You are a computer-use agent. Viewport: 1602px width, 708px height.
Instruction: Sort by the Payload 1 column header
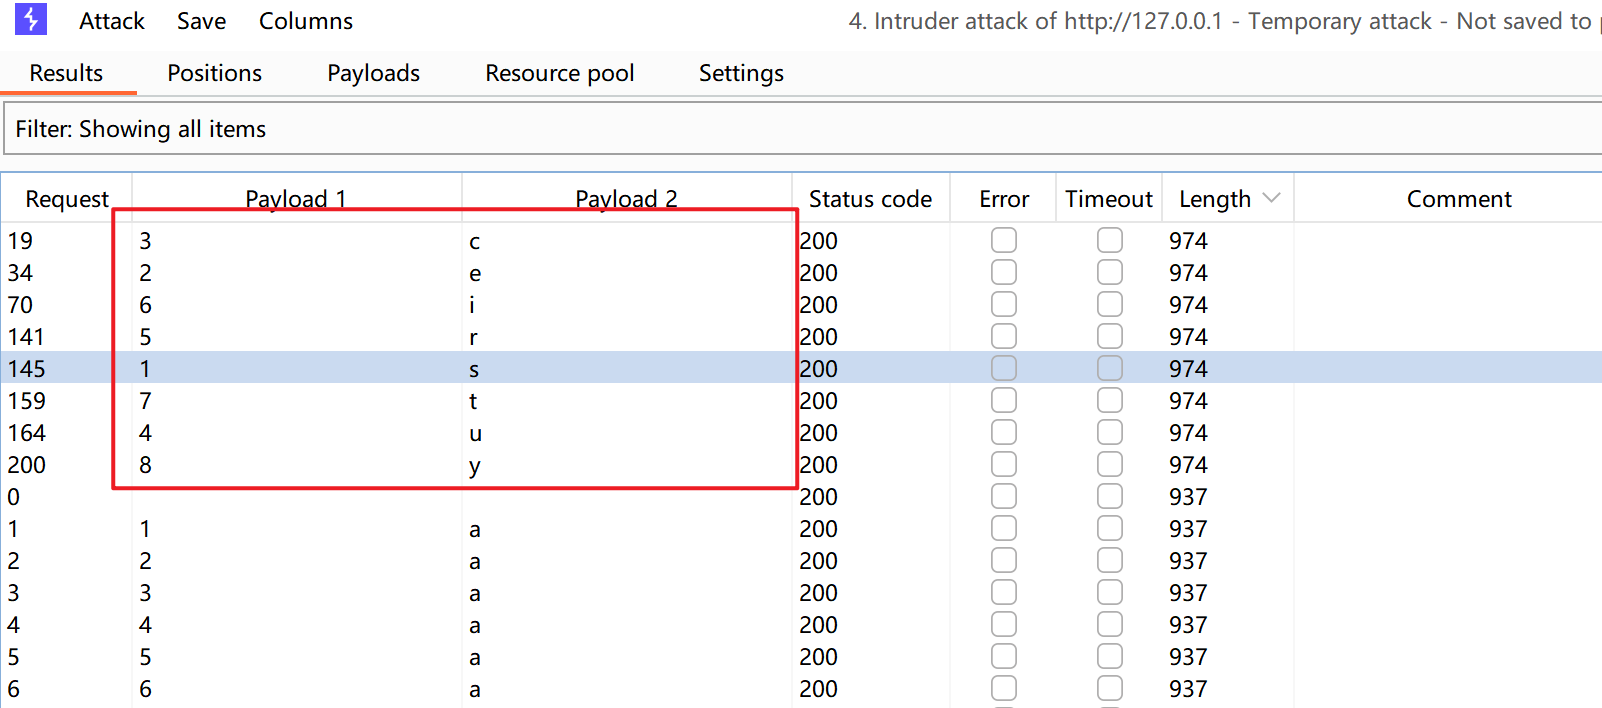296,199
